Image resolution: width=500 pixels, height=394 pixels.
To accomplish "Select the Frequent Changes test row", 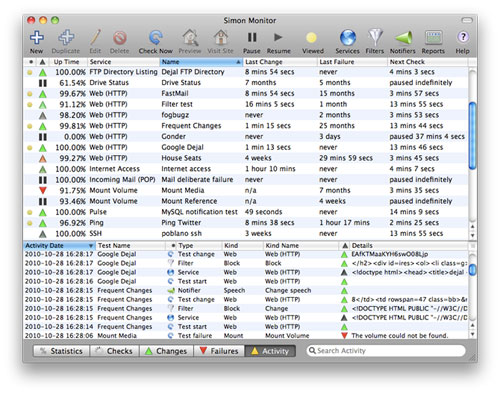I will click(x=246, y=126).
